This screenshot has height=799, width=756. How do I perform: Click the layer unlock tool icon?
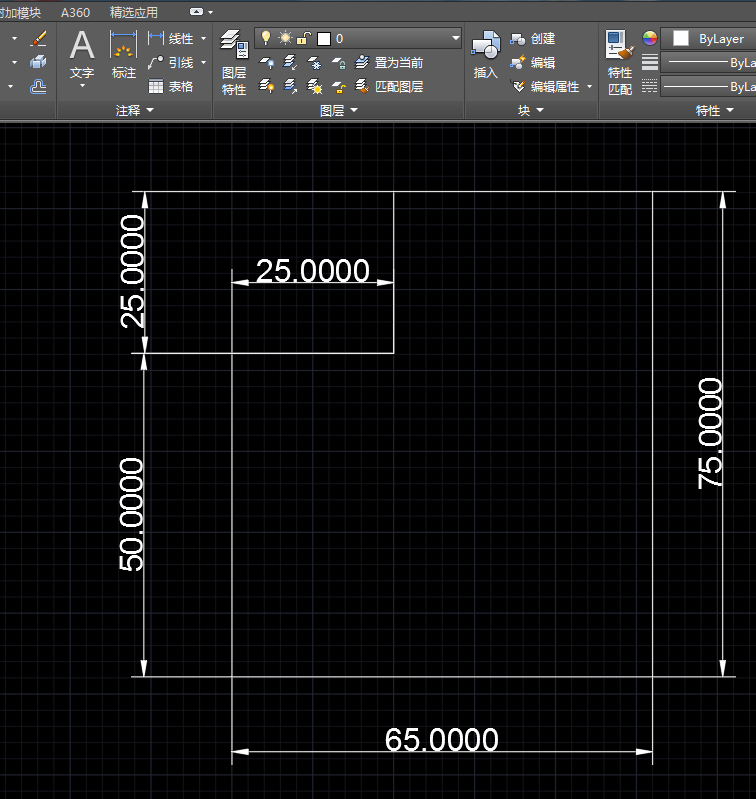pyautogui.click(x=339, y=87)
